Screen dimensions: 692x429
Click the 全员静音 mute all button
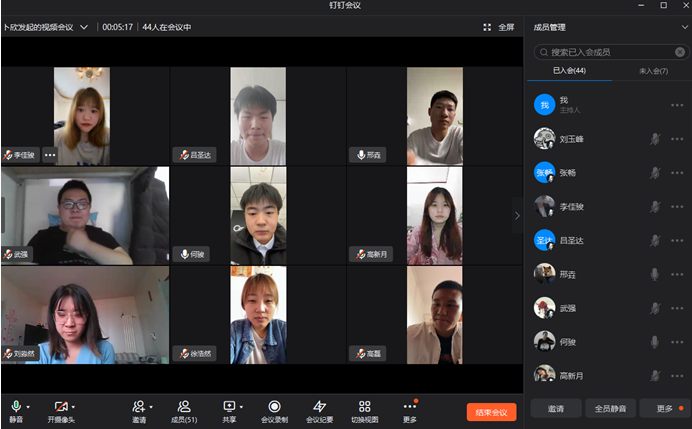[609, 408]
